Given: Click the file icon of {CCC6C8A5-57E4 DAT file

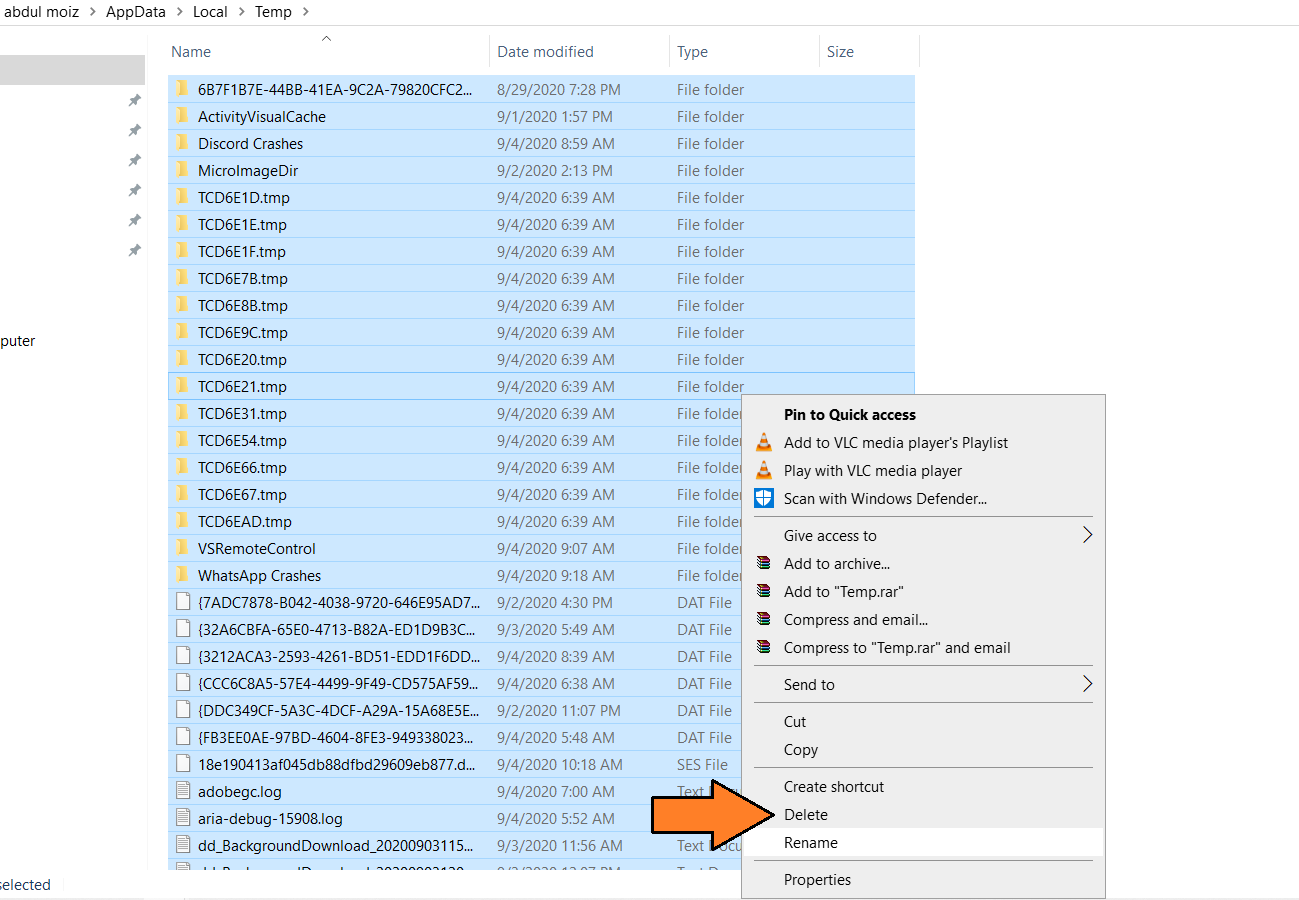Looking at the screenshot, I should [182, 683].
